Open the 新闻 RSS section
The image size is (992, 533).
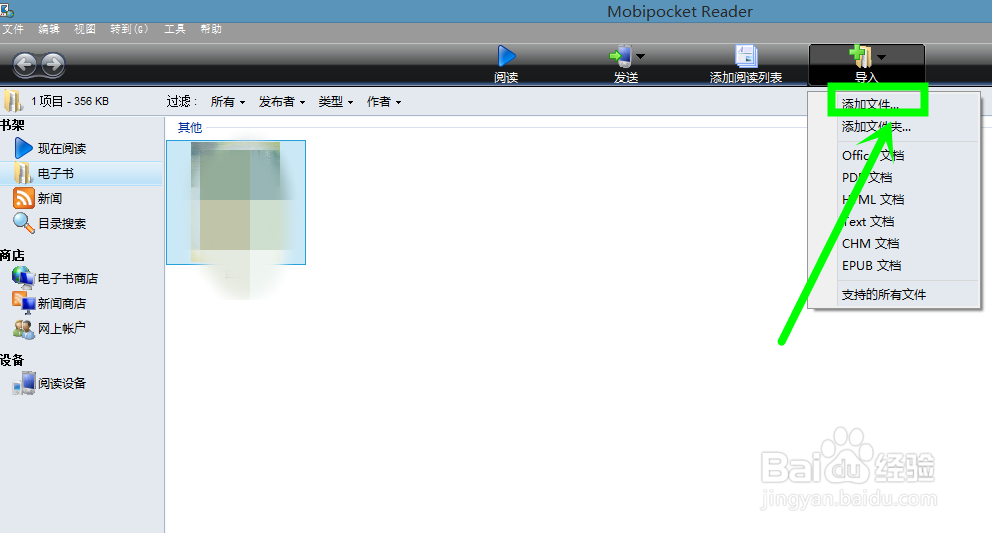pos(49,199)
